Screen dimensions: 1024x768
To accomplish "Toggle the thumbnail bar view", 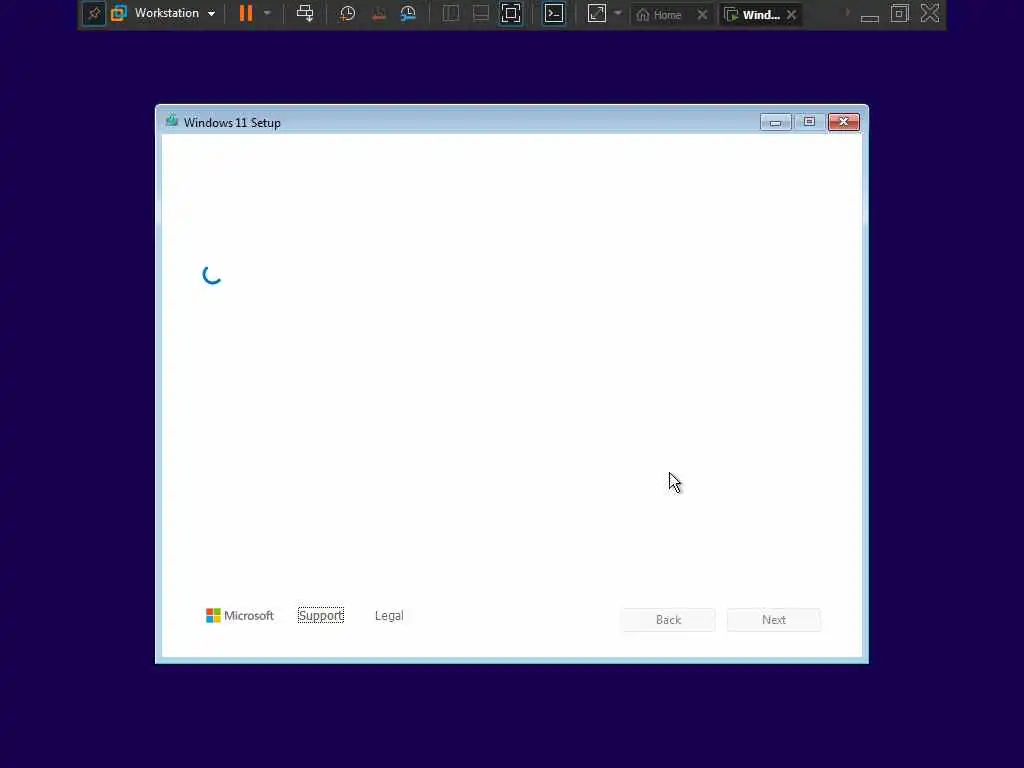I will click(481, 13).
